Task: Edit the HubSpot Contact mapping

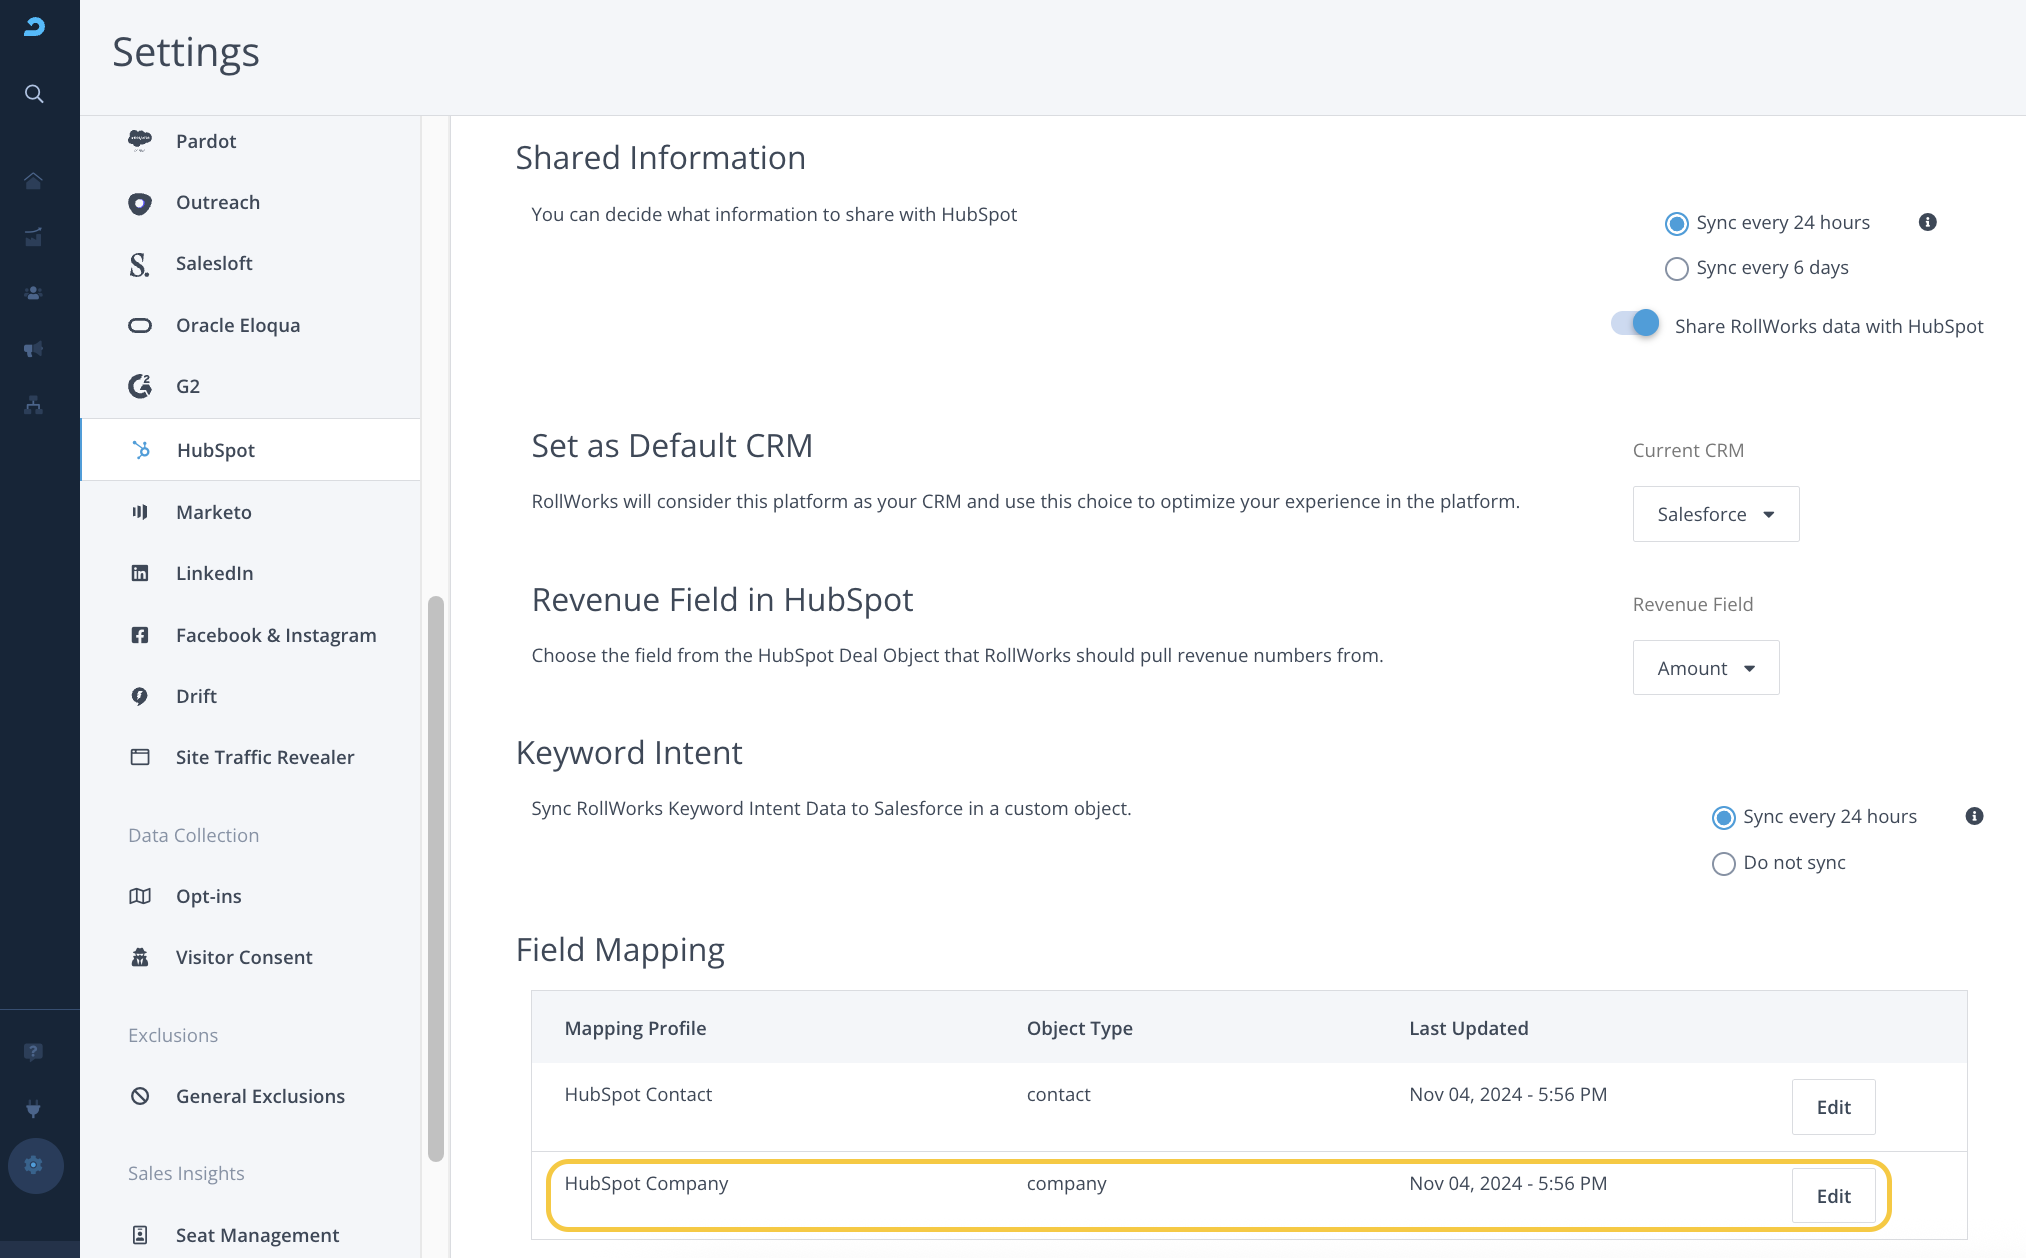Action: coord(1833,1107)
